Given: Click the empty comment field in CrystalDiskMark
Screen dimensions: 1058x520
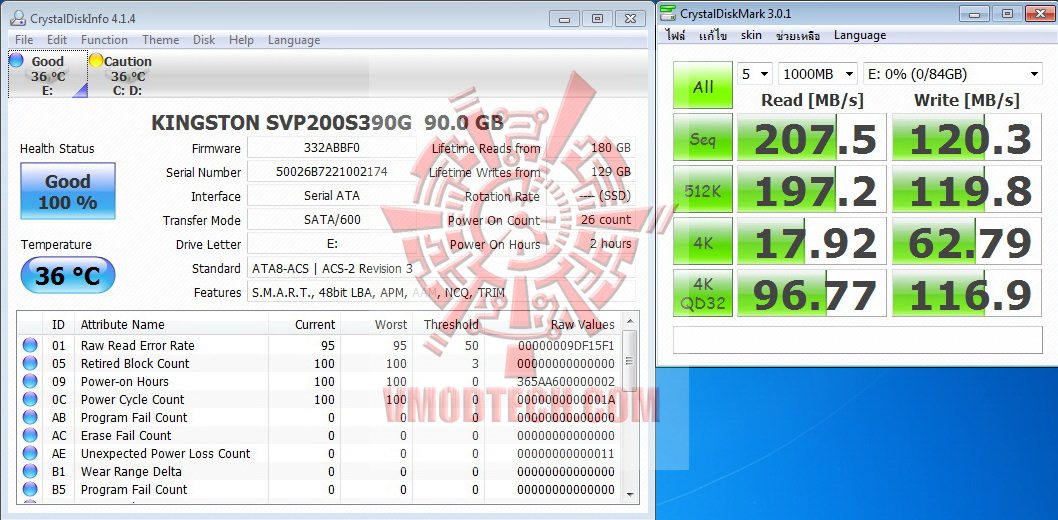Looking at the screenshot, I should [x=858, y=339].
